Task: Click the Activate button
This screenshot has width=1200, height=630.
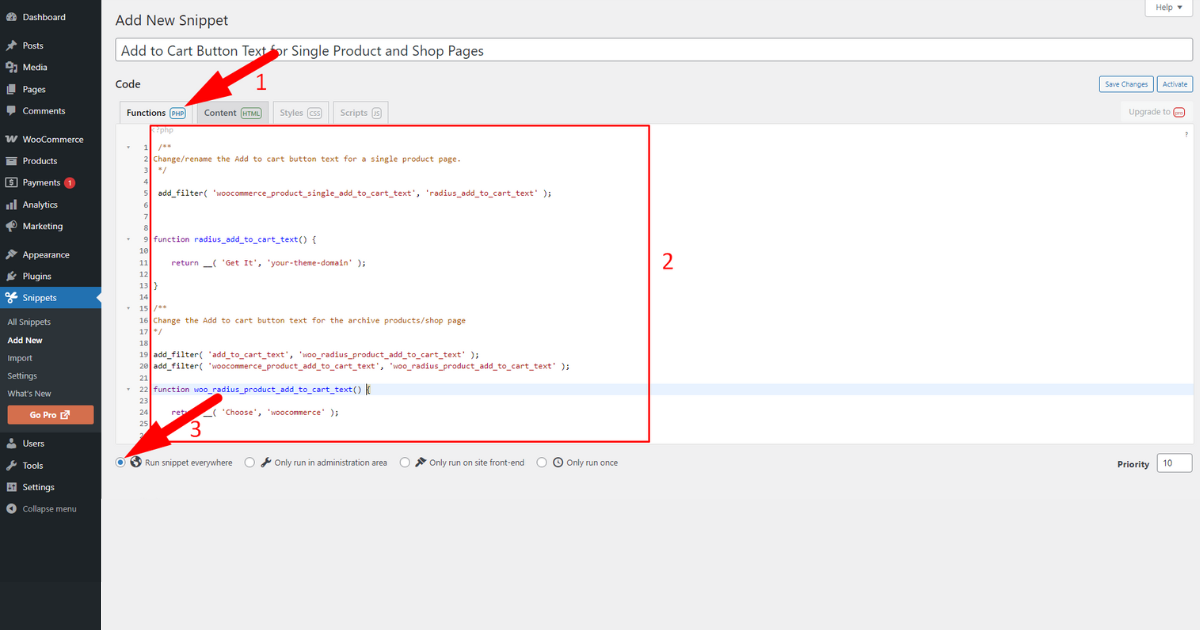Action: tap(1175, 85)
